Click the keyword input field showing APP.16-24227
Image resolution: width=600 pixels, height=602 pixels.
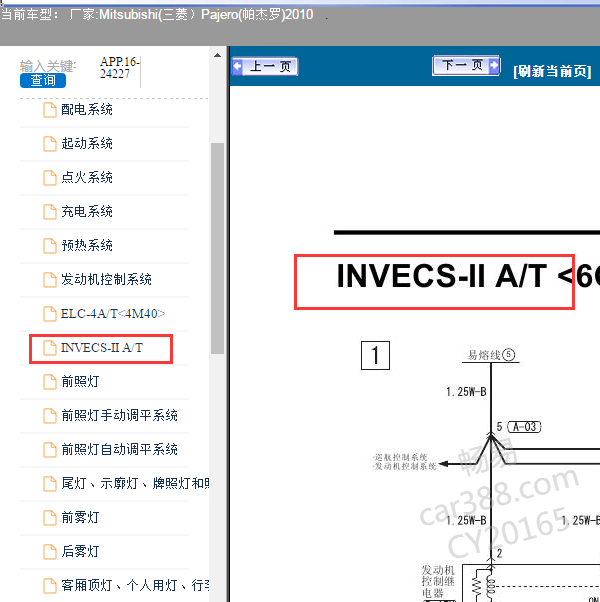[x=119, y=68]
